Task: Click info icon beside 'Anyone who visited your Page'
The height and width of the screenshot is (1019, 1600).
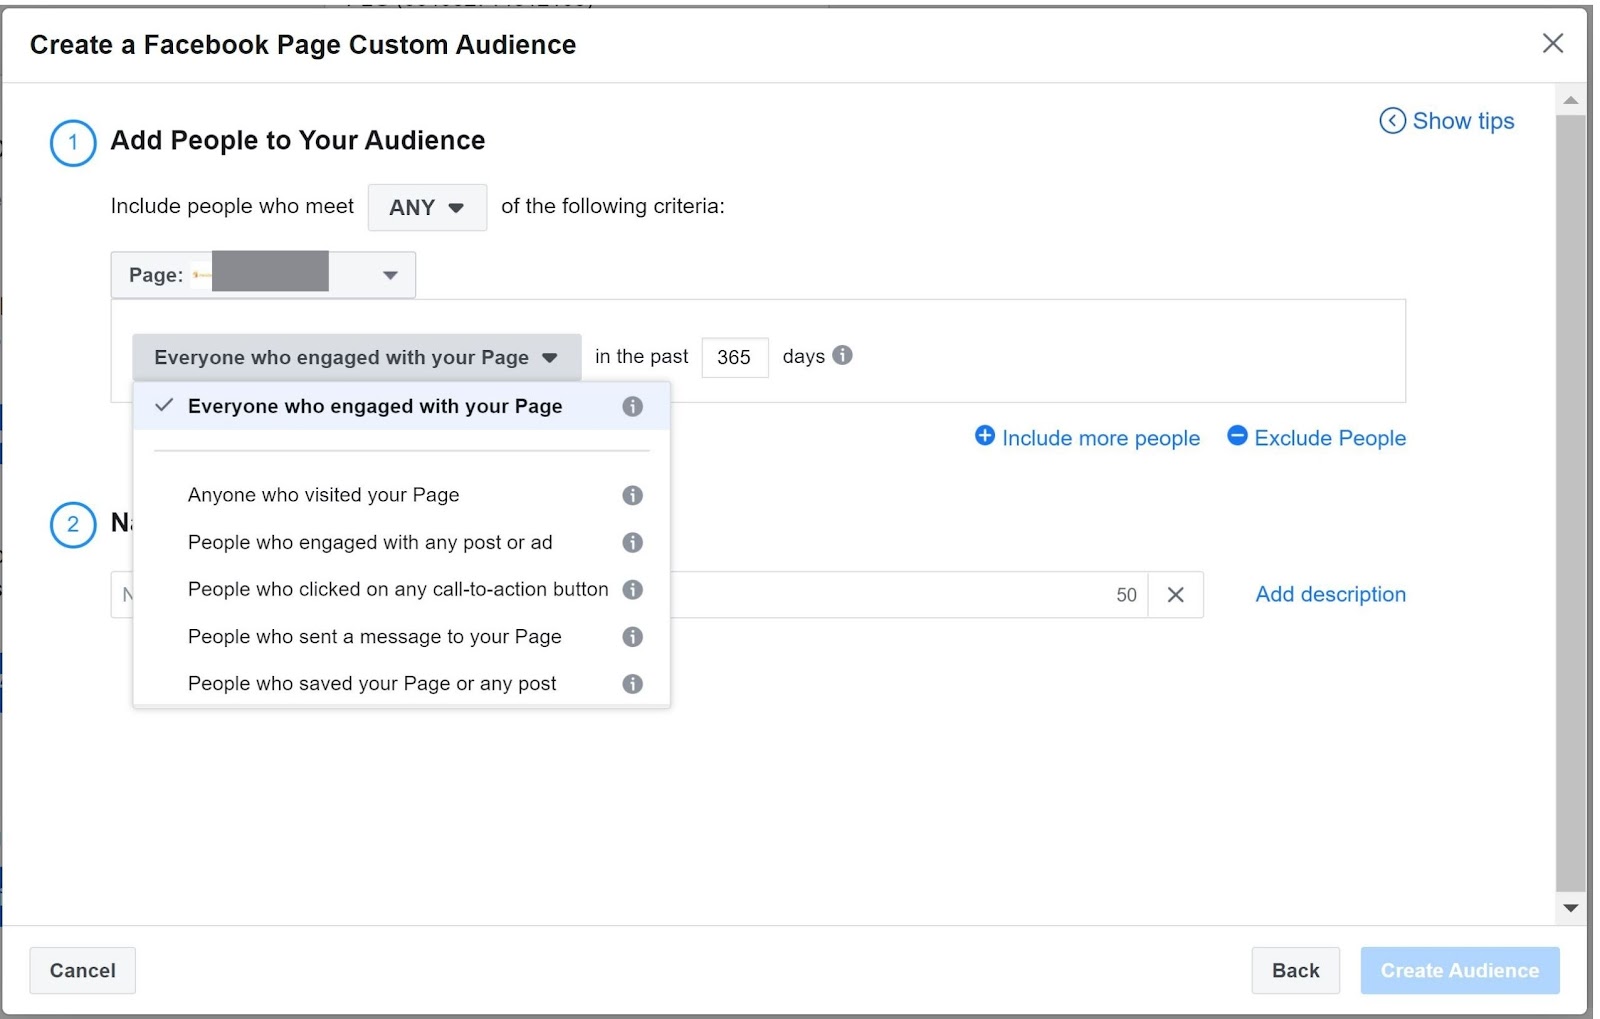Action: 632,495
